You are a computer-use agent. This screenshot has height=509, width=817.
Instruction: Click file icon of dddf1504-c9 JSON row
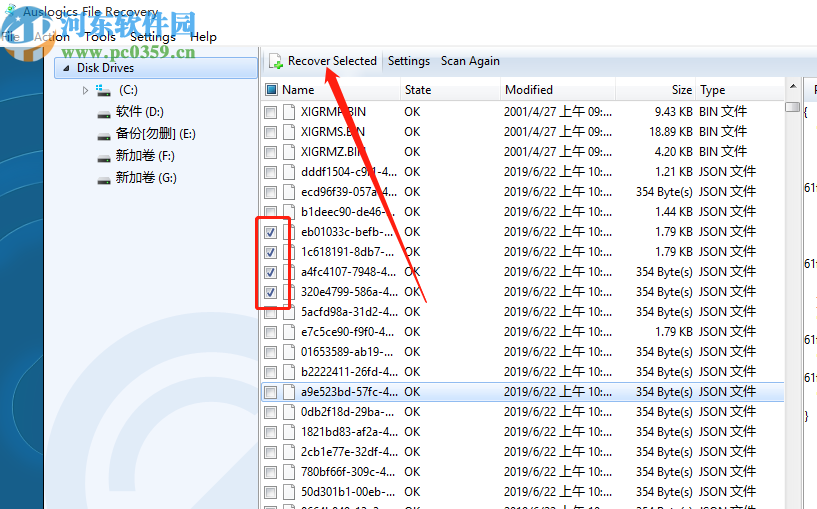pyautogui.click(x=289, y=172)
